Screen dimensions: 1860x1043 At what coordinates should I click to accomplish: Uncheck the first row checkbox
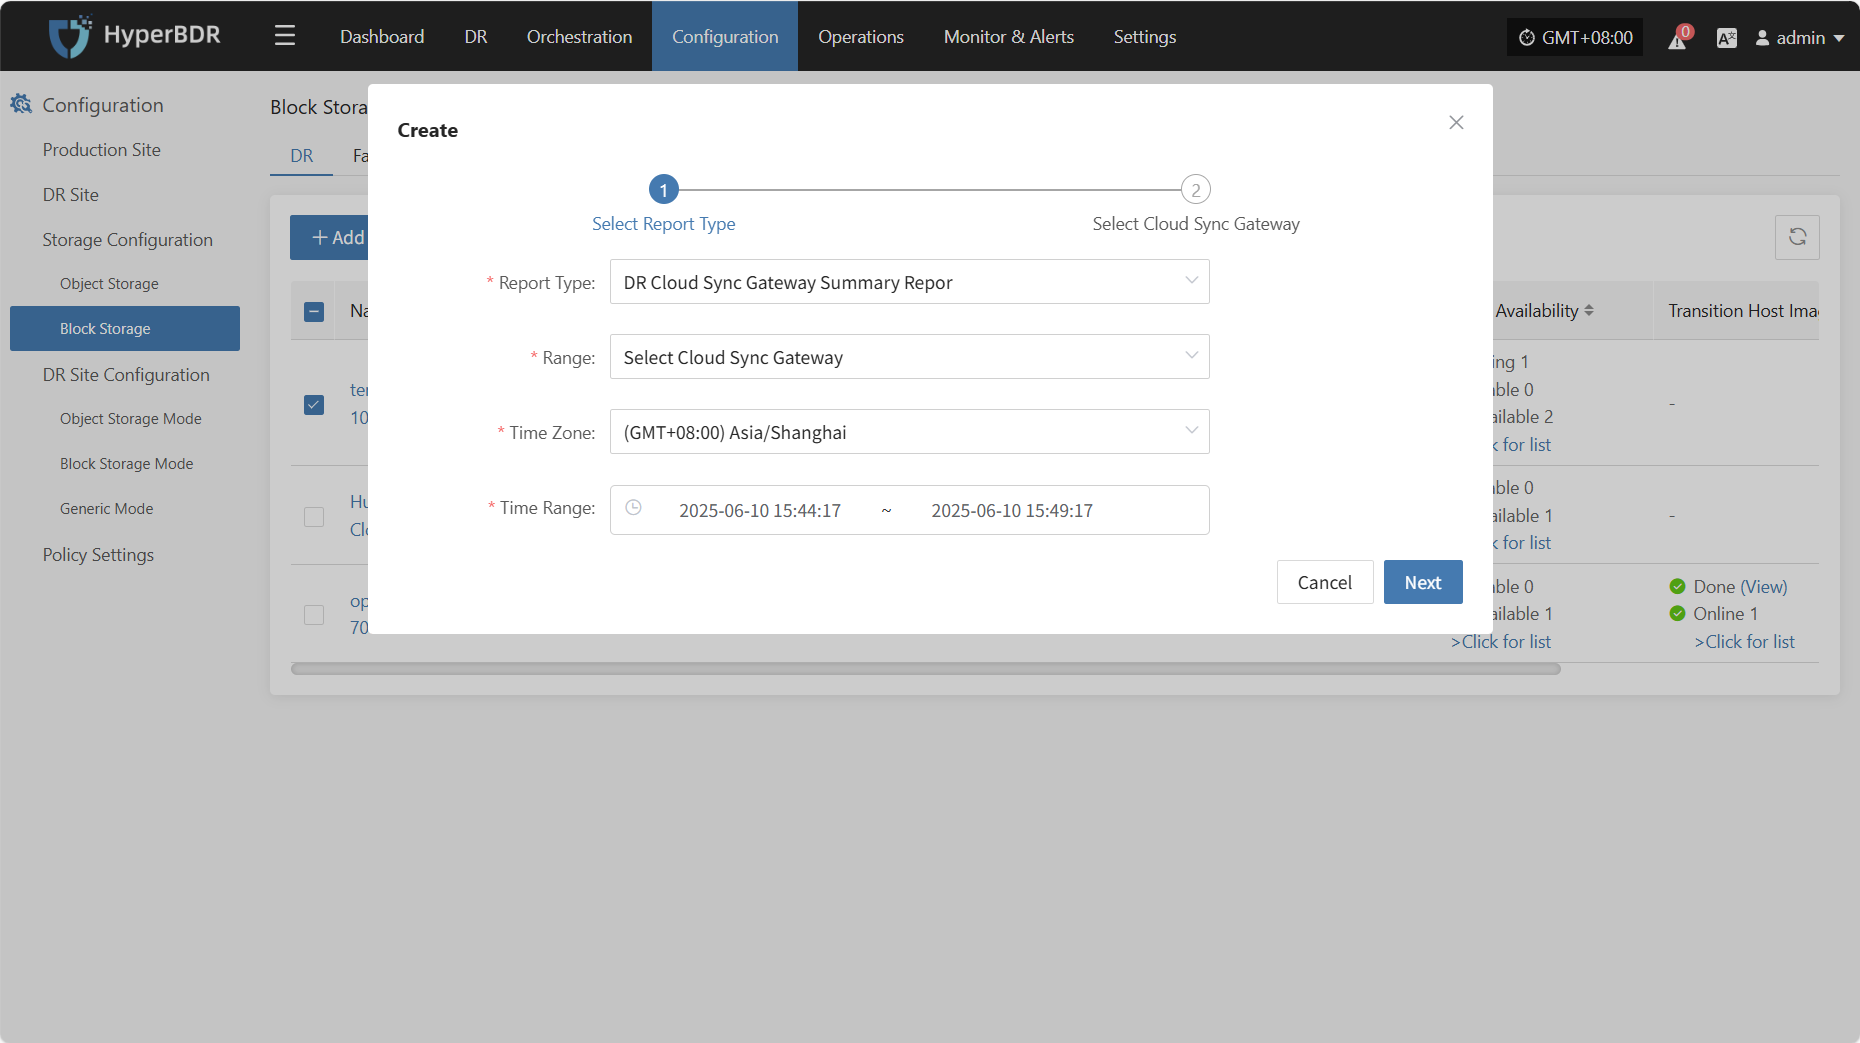click(x=314, y=404)
